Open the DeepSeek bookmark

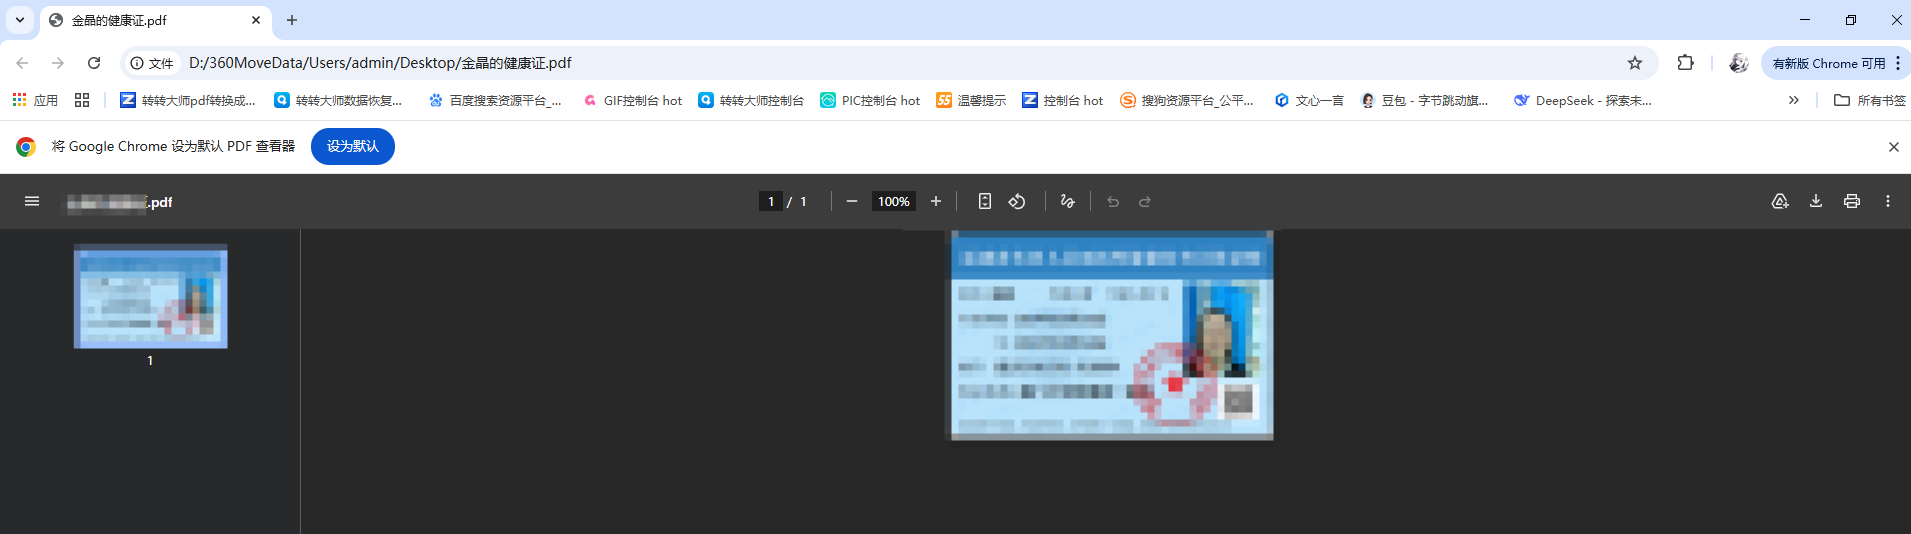pyautogui.click(x=1583, y=100)
